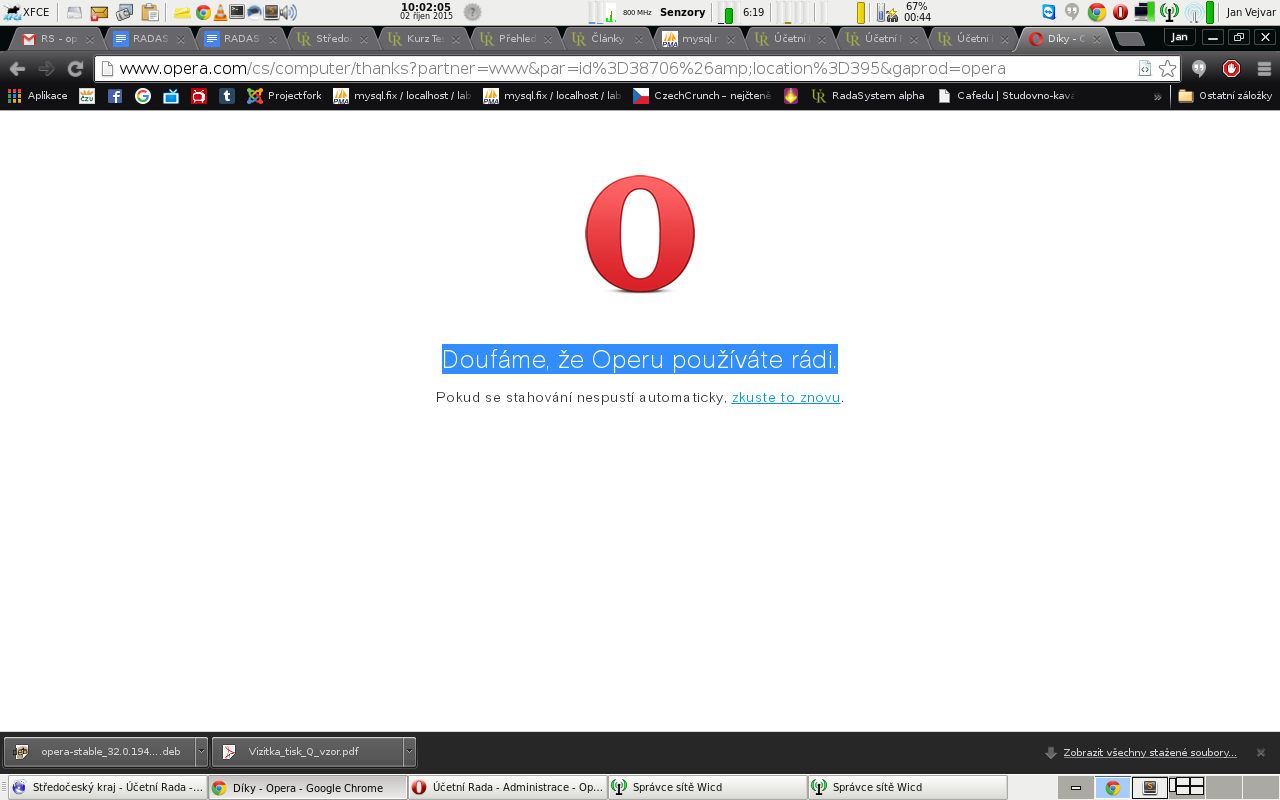Image resolution: width=1280 pixels, height=800 pixels.
Task: Switch to the 'Články' tab
Action: (607, 39)
